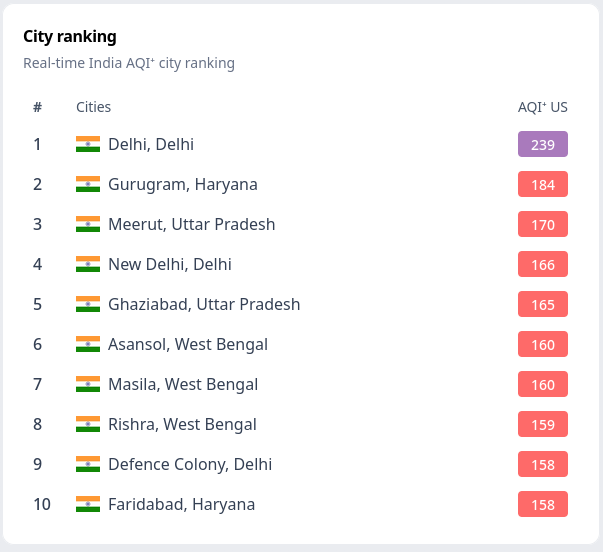This screenshot has width=603, height=552.
Task: Click the red 184 AQI badge
Action: tap(543, 184)
